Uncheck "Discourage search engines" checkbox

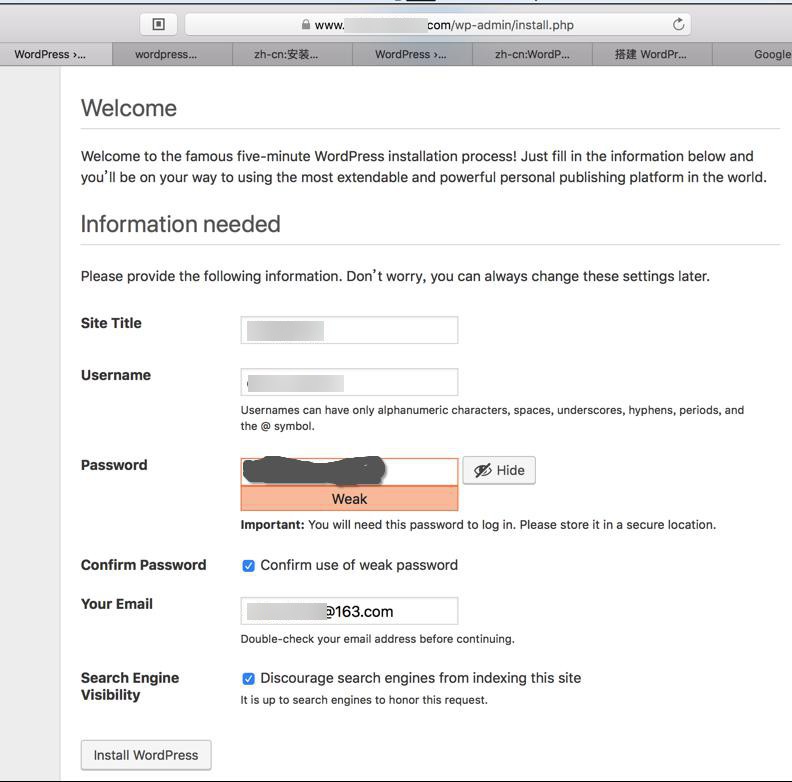[x=249, y=678]
